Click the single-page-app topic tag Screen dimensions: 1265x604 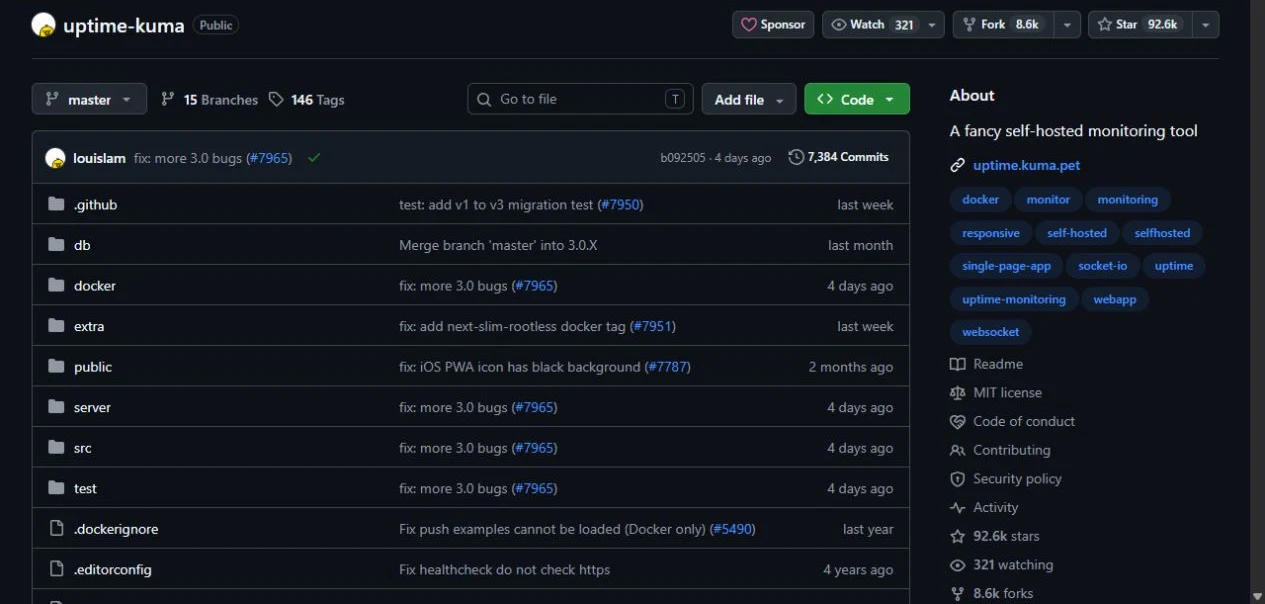(x=1006, y=266)
